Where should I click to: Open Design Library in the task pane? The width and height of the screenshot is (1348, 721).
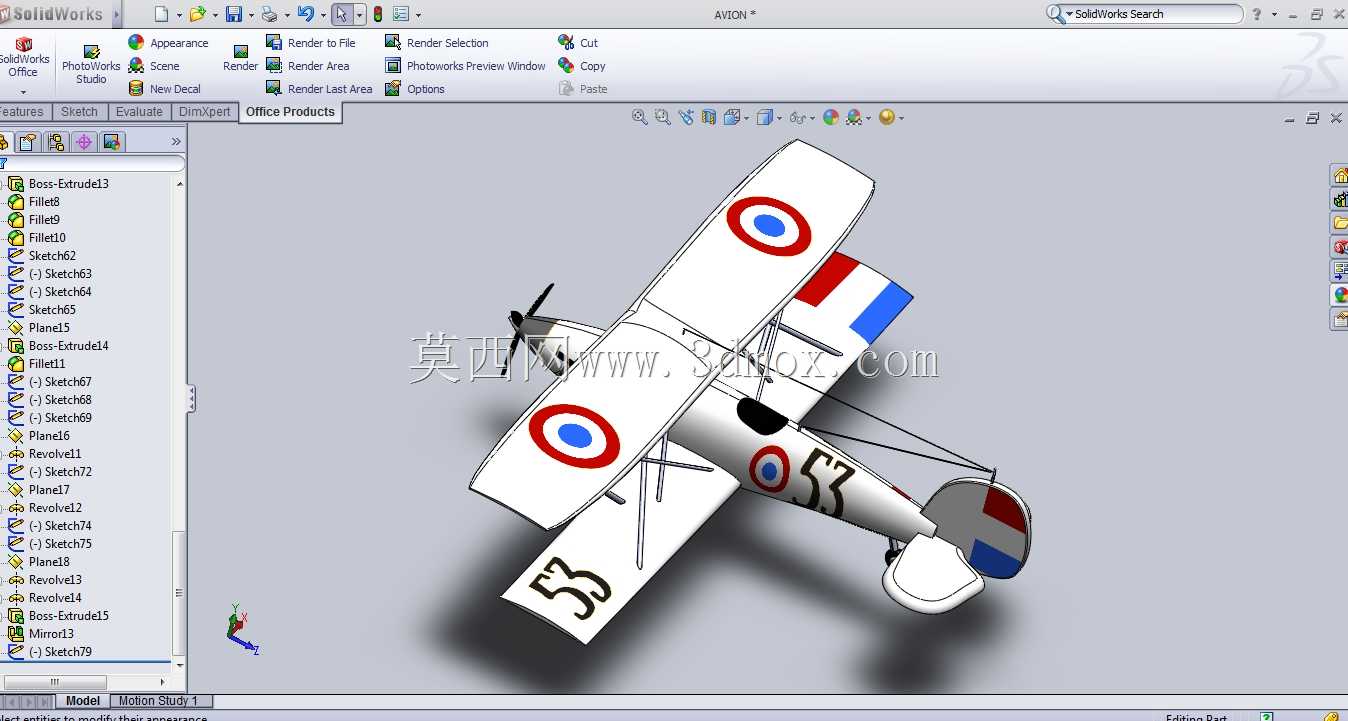(1340, 200)
